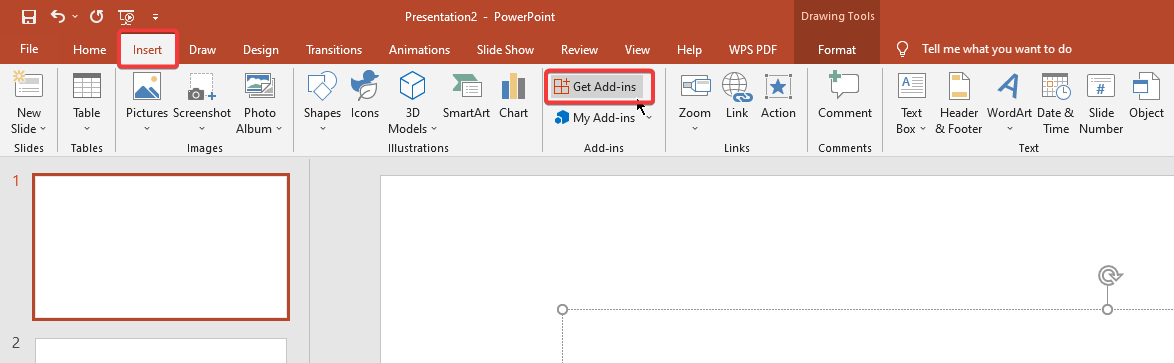1174x363 pixels.
Task: Insert 3D Models
Action: click(413, 103)
